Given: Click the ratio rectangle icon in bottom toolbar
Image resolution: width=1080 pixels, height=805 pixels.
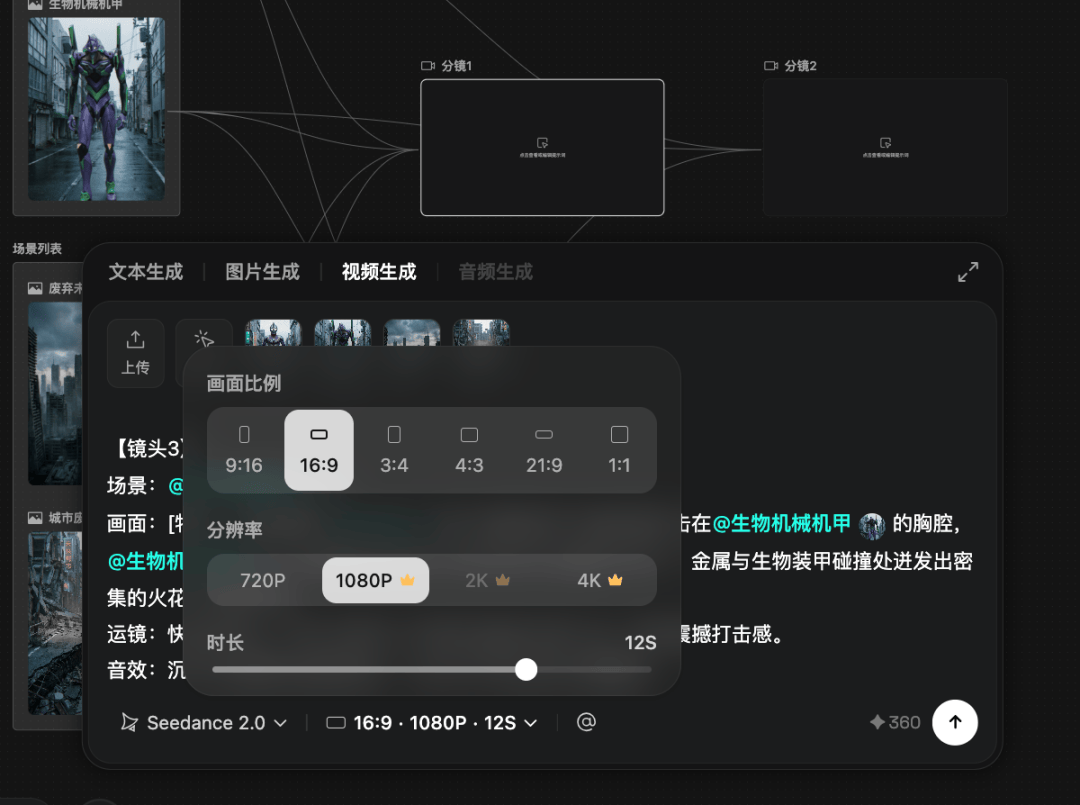Looking at the screenshot, I should [x=335, y=722].
